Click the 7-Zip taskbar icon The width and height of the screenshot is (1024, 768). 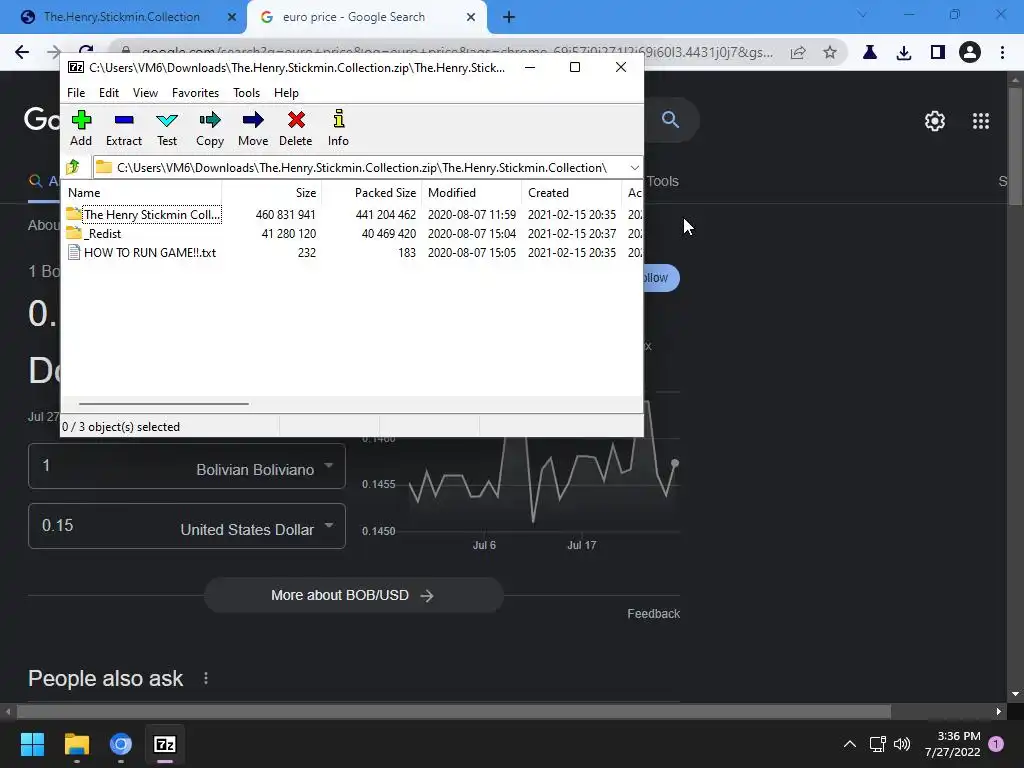tap(165, 744)
